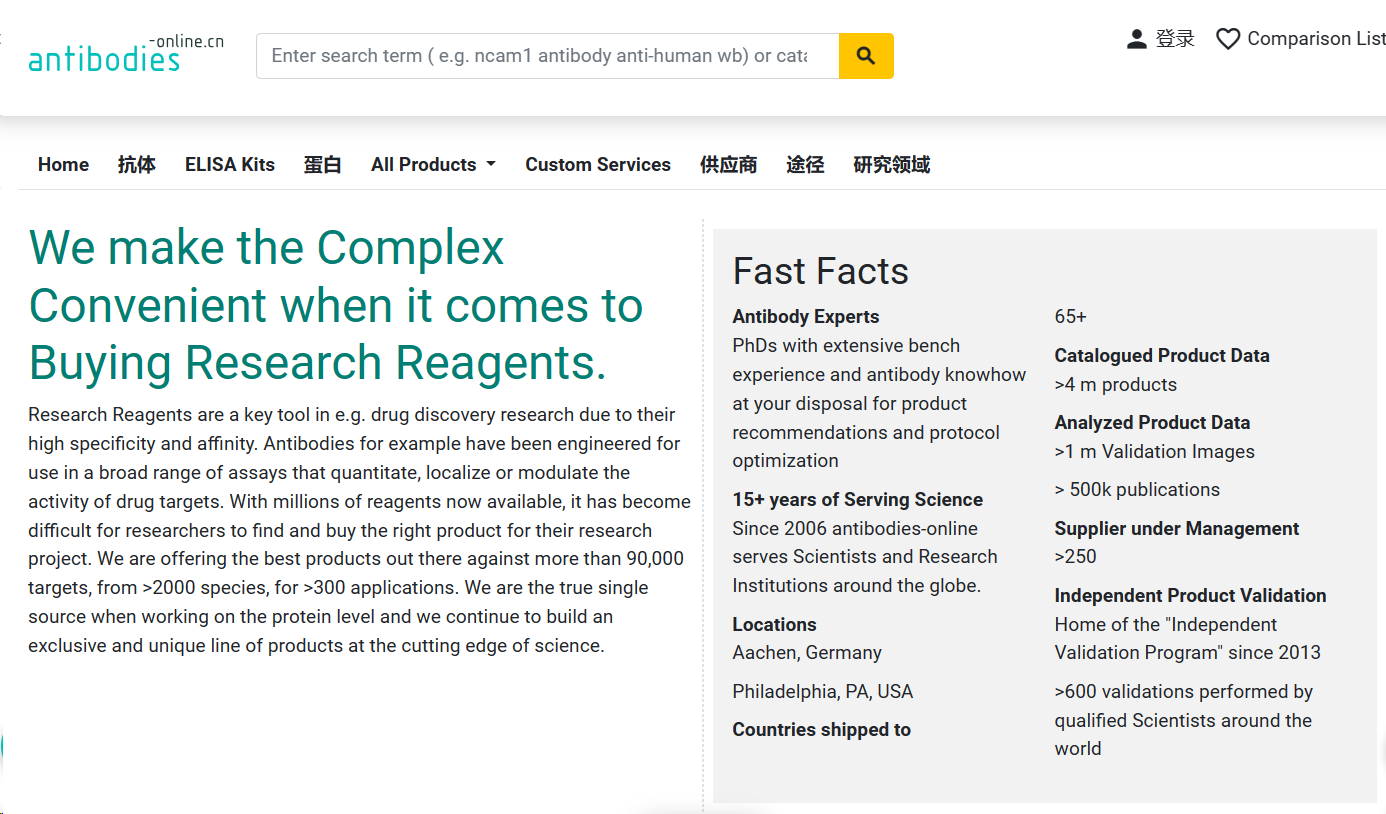Click the user account icon
1386x814 pixels.
(1136, 39)
